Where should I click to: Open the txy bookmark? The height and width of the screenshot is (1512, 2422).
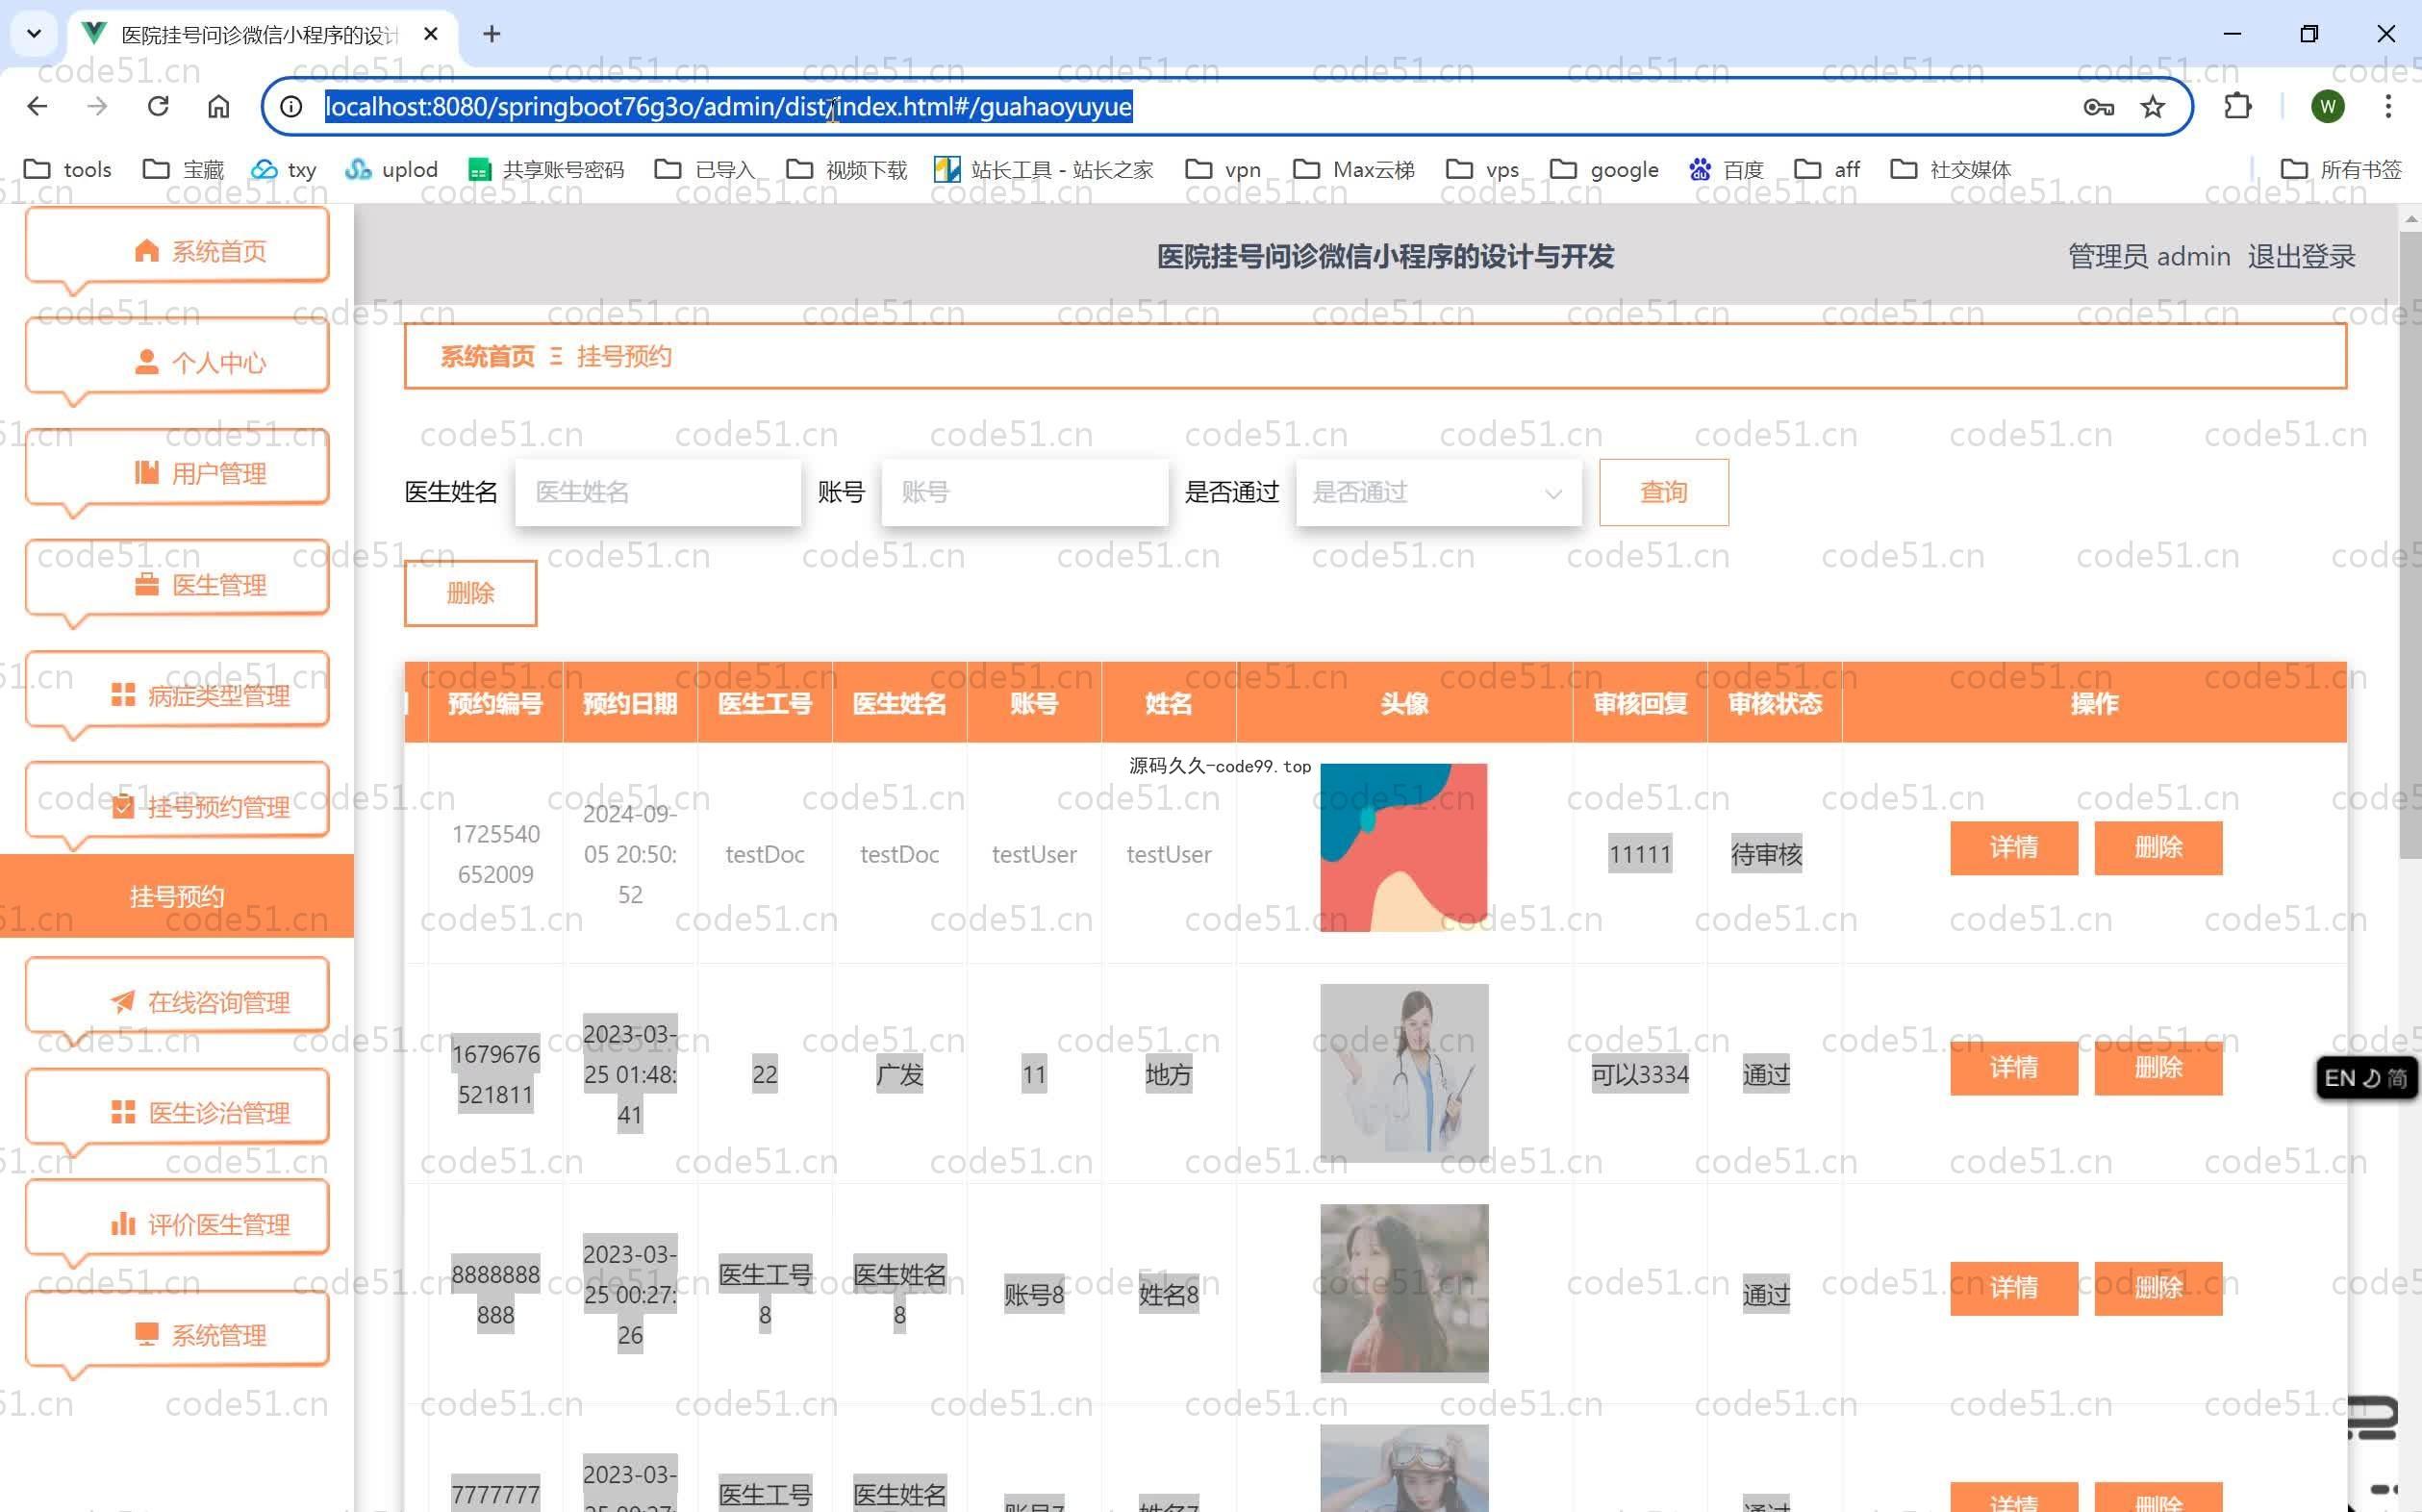coord(283,169)
